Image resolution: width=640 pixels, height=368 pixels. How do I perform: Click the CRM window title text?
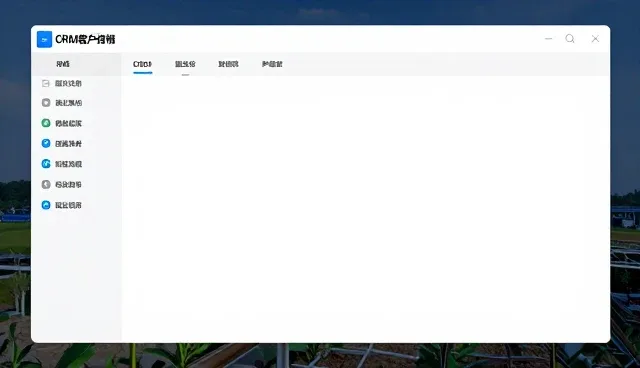click(85, 40)
